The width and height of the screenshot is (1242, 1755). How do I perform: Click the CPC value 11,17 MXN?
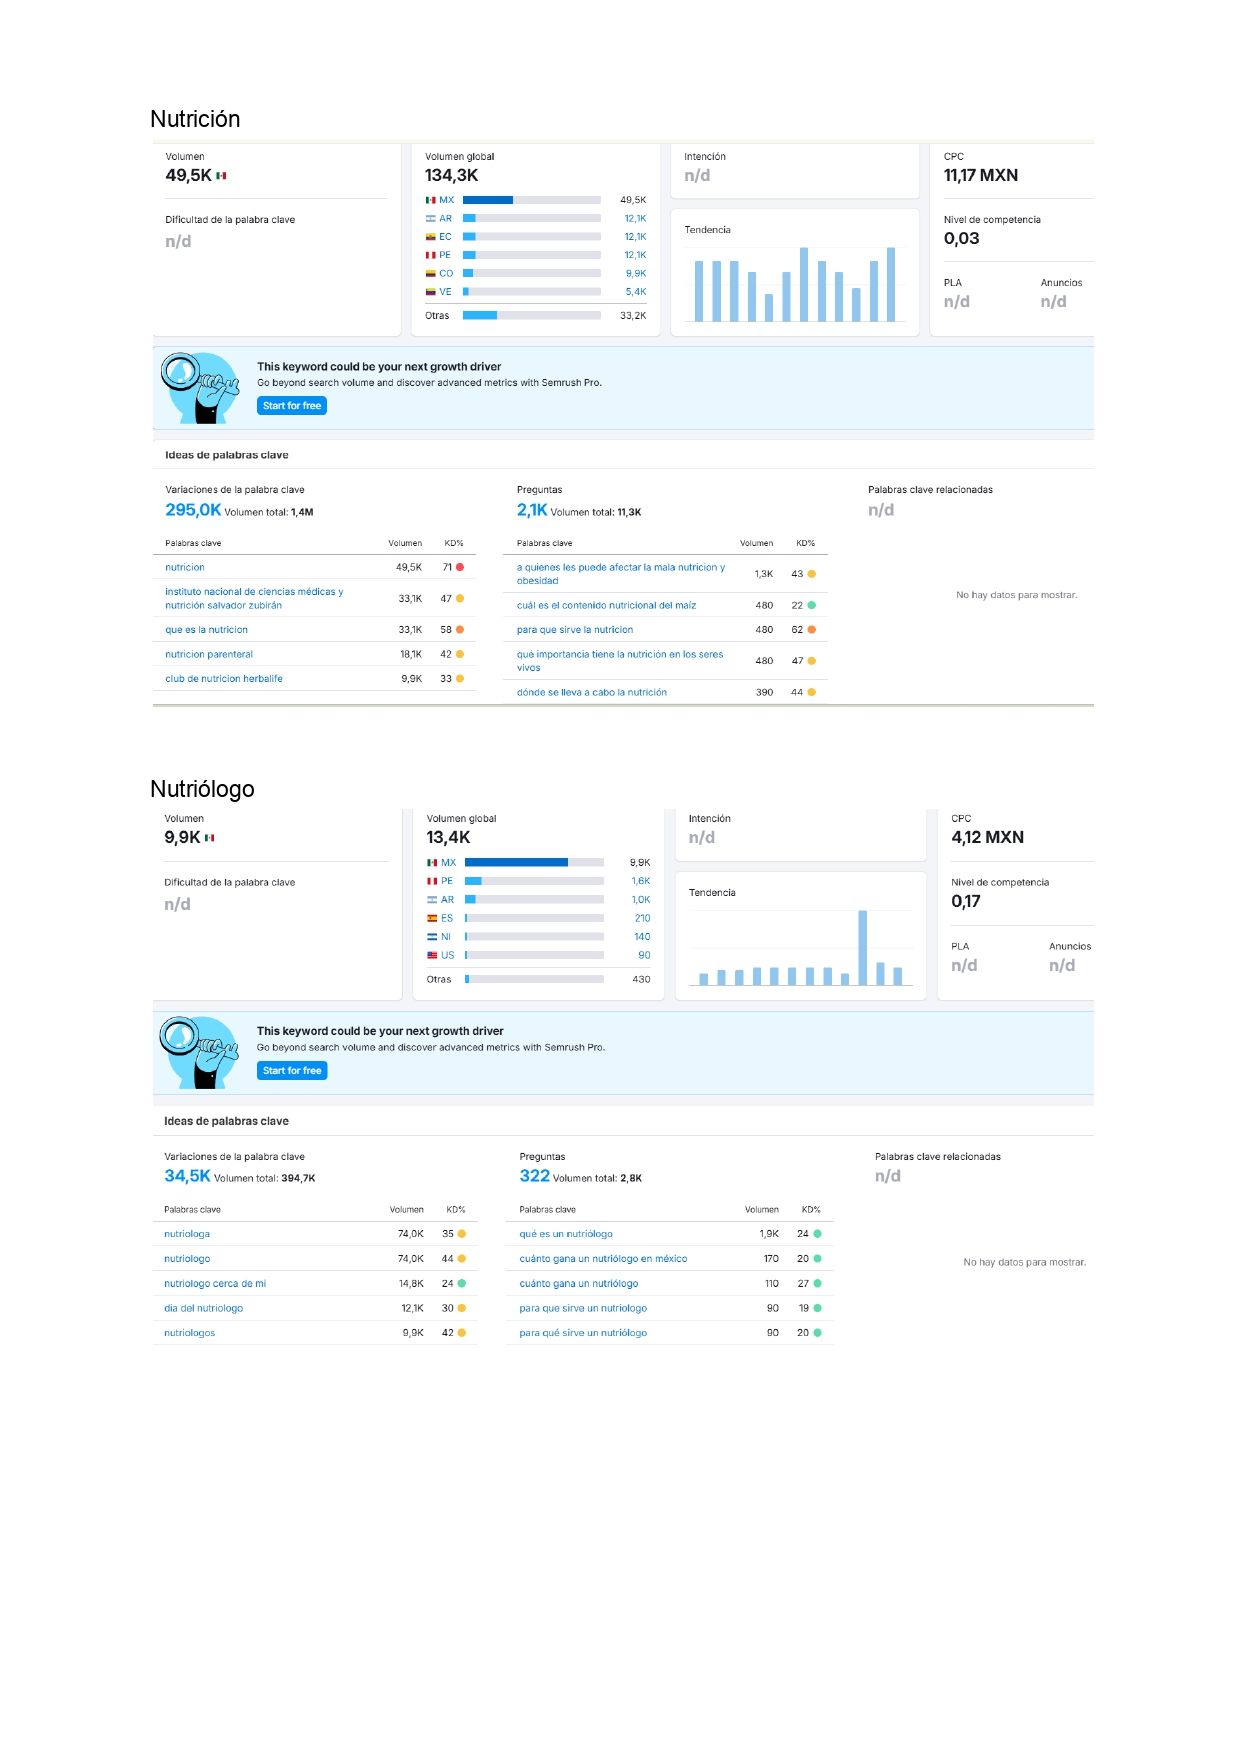981,175
